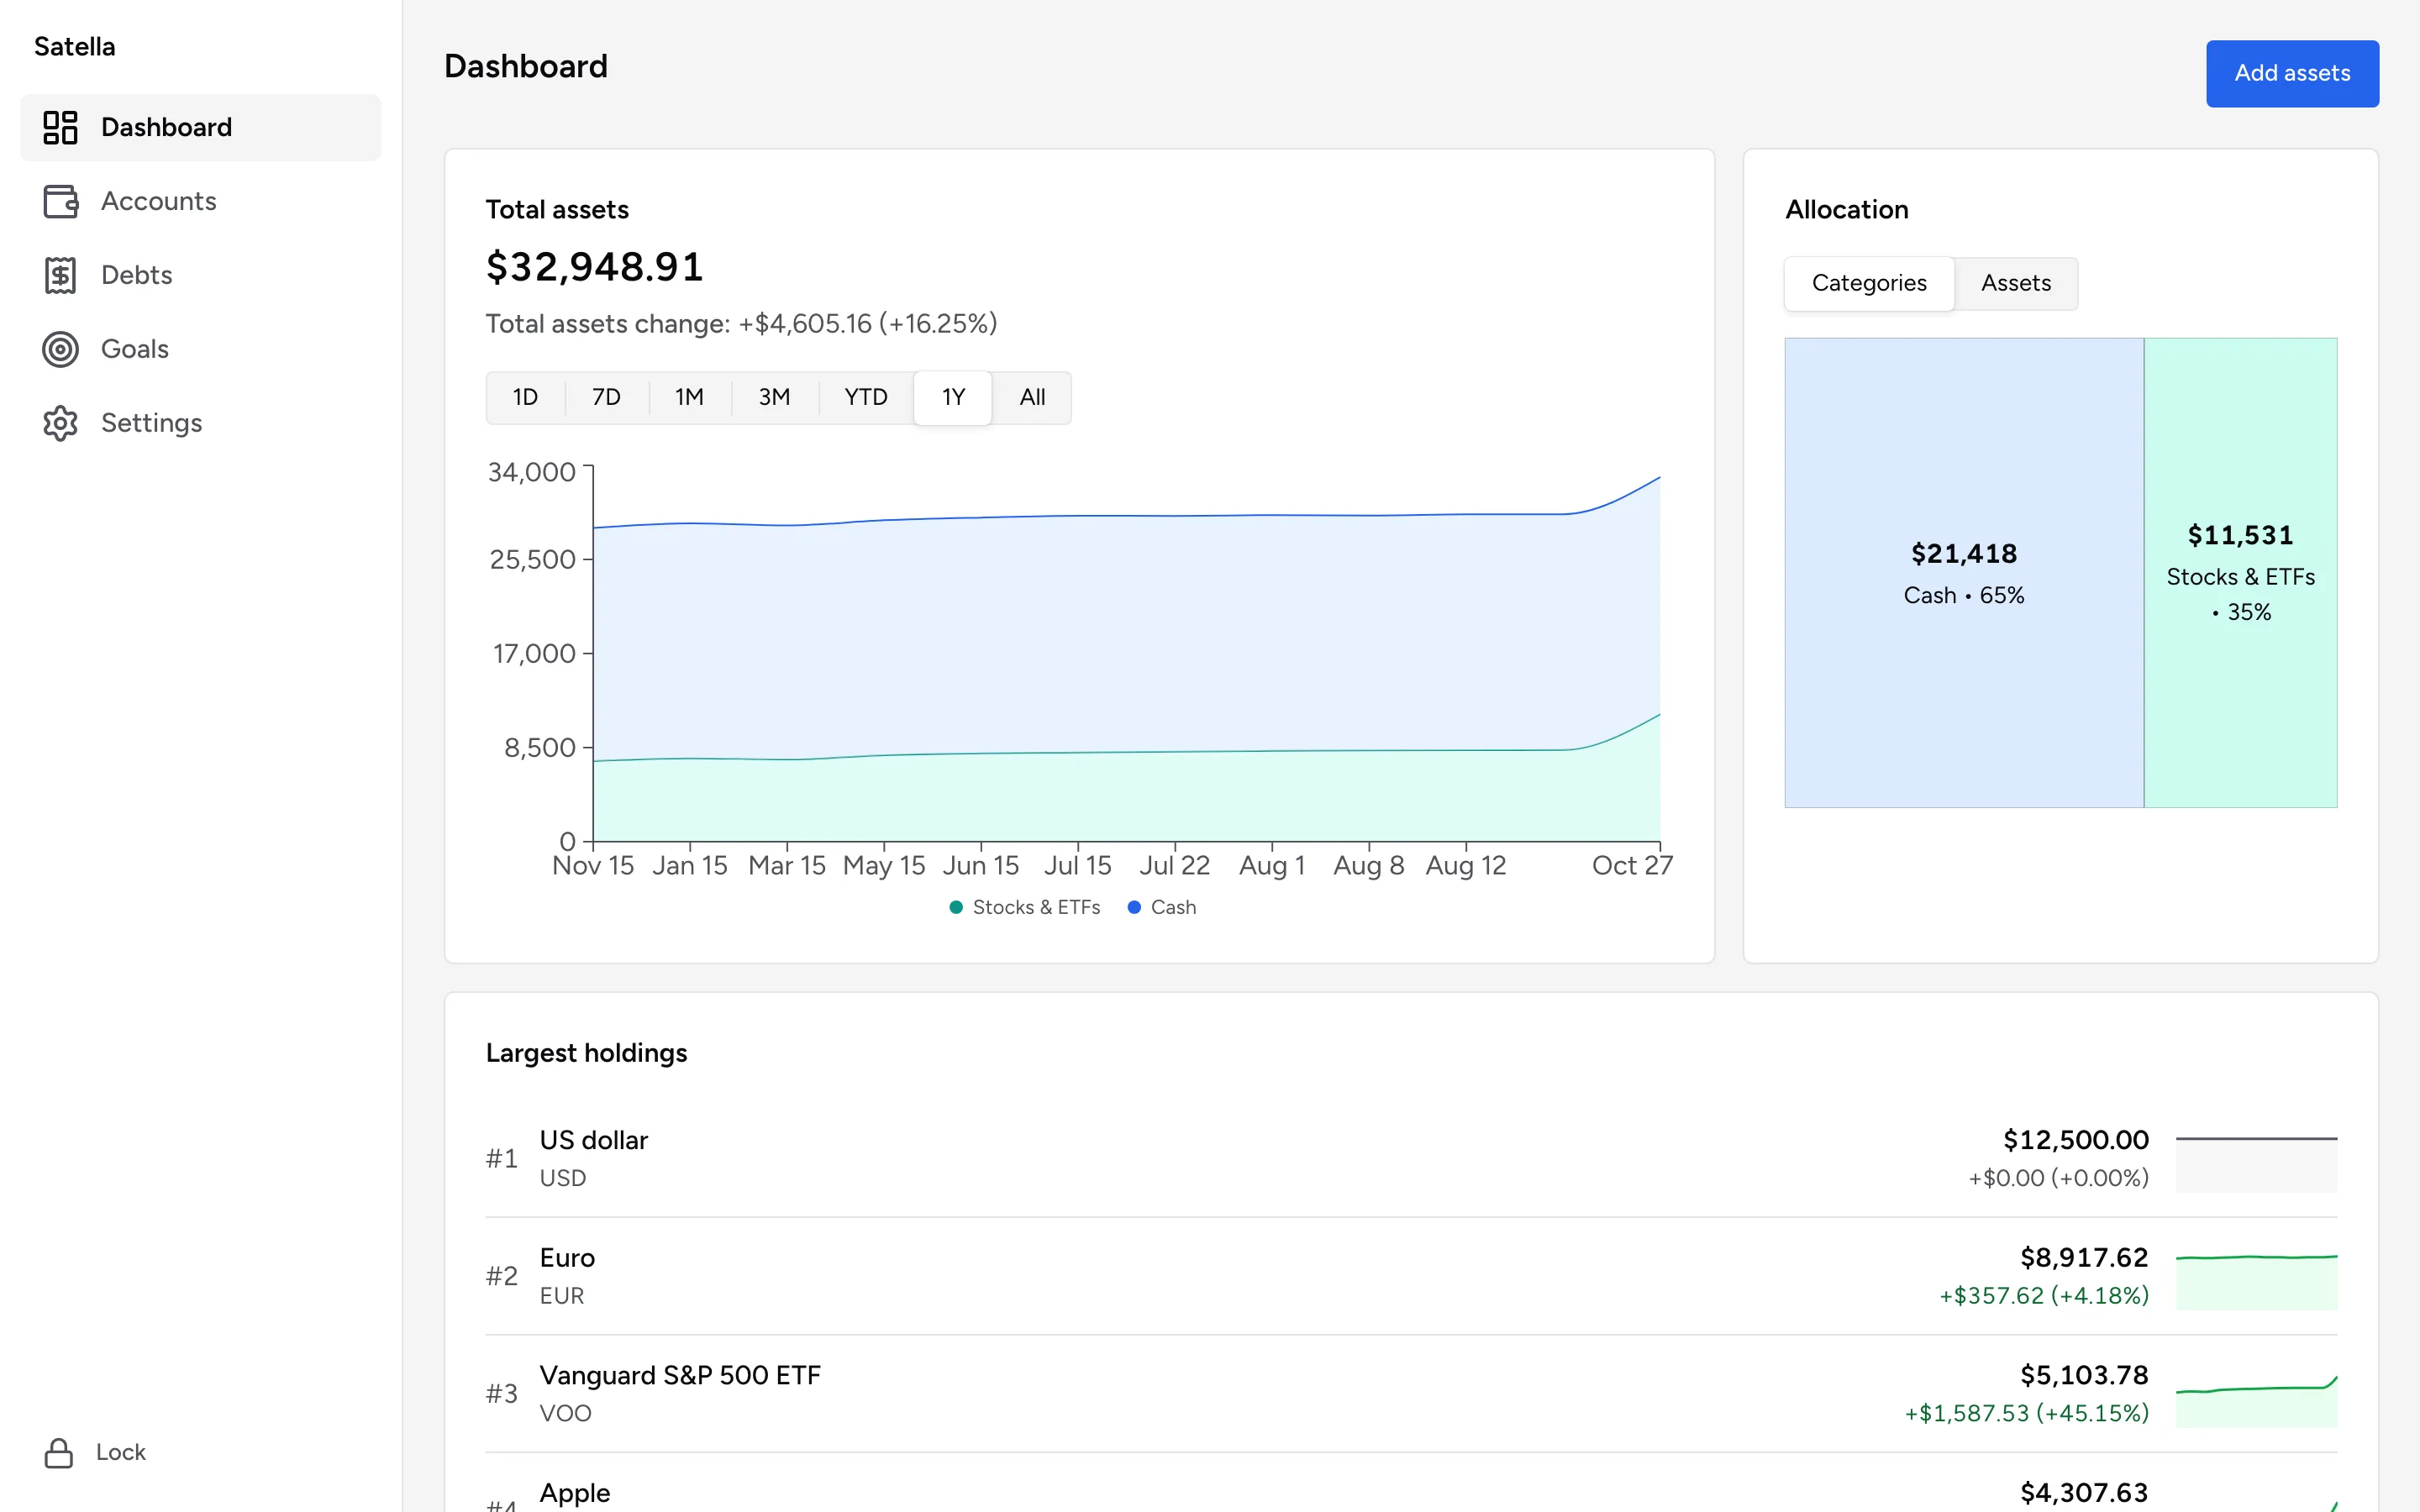Screen dimensions: 2420x1512
Task: Select the All time range
Action: coord(1032,398)
